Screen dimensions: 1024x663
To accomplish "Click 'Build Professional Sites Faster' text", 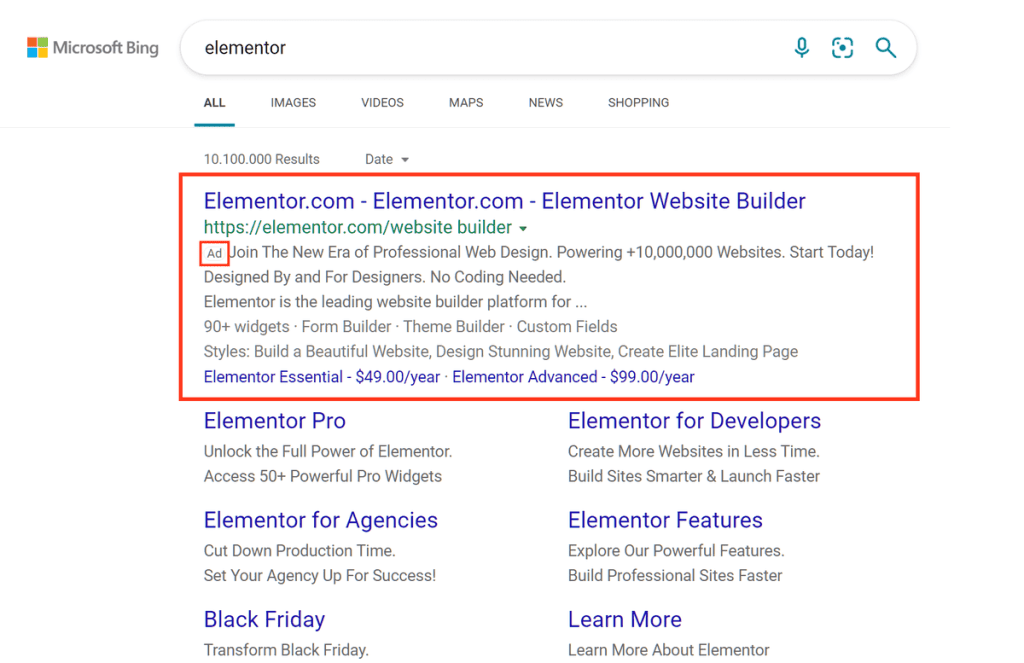I will coord(675,575).
